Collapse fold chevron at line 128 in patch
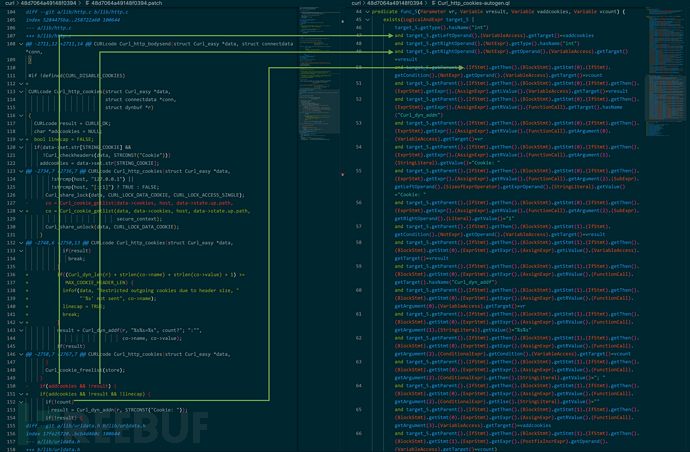Viewport: 690px width, 452px height. [21, 211]
